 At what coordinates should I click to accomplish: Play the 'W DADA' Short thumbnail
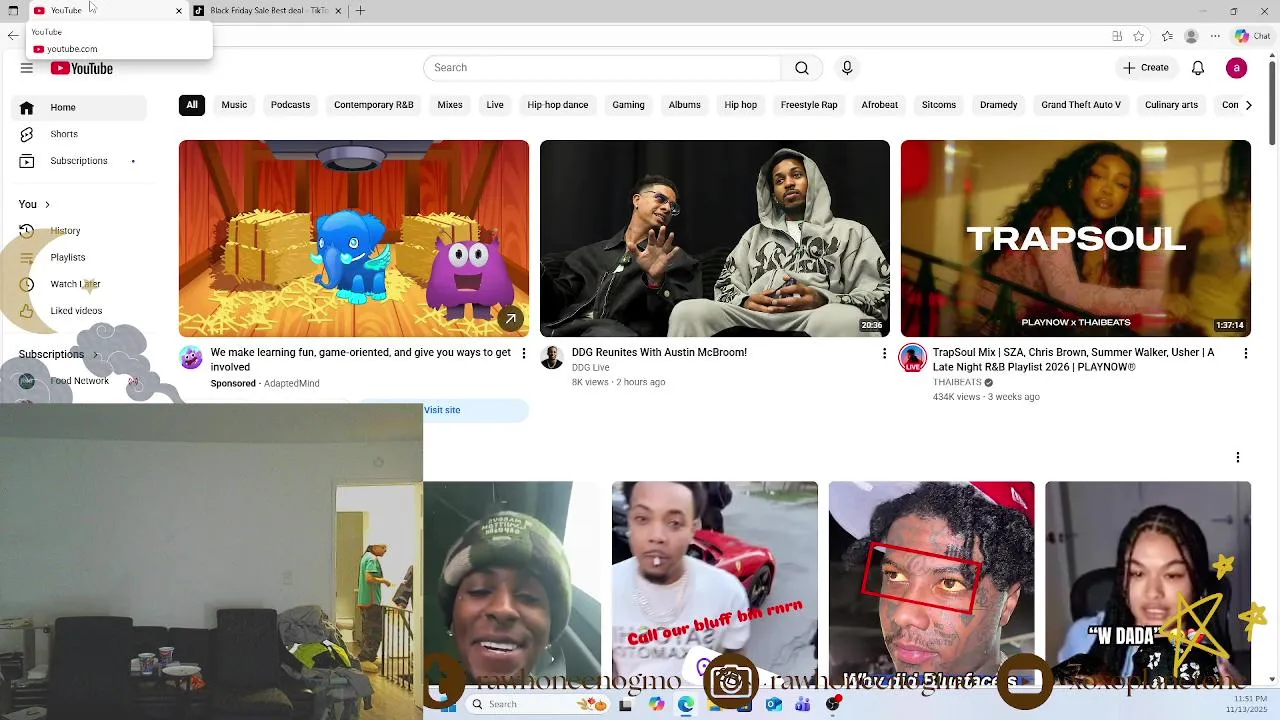1148,583
